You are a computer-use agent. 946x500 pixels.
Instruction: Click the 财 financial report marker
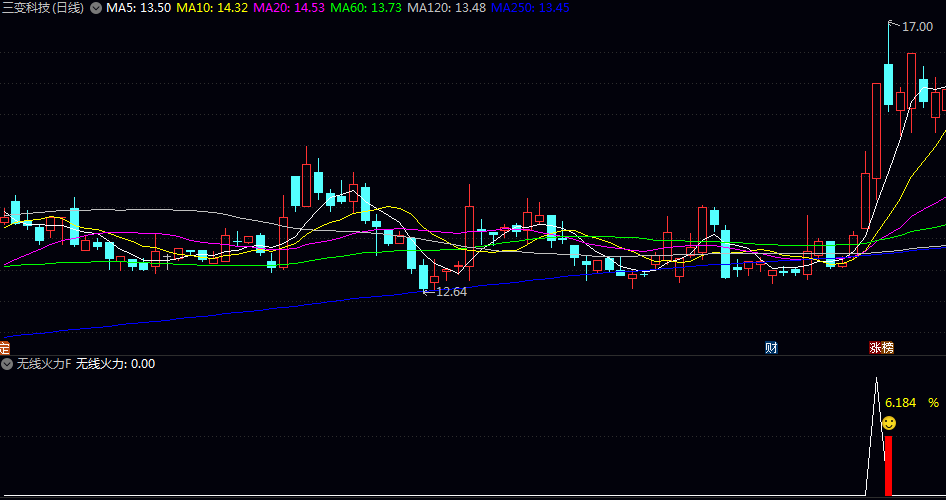771,348
